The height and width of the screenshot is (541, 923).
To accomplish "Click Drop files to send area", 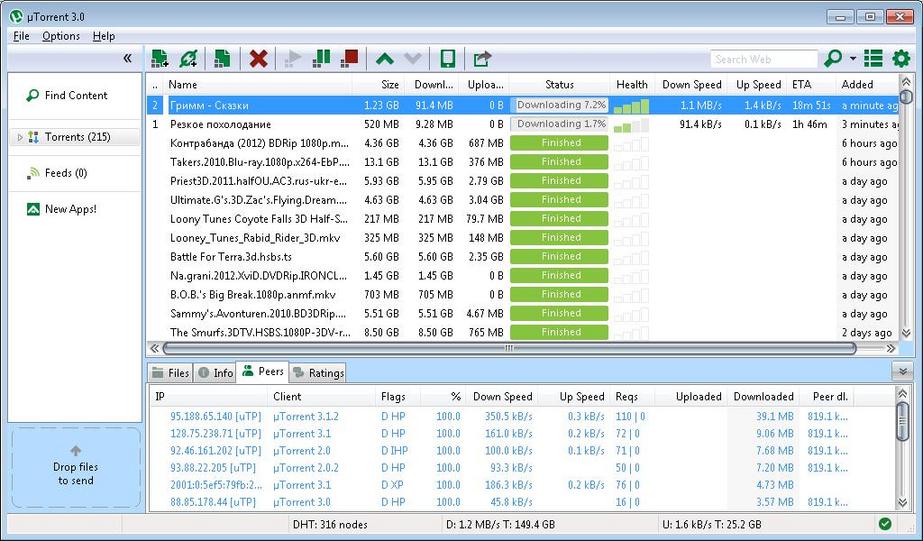I will (x=76, y=468).
